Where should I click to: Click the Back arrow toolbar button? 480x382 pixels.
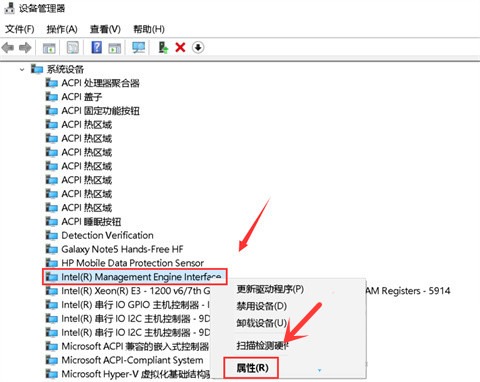pos(8,48)
